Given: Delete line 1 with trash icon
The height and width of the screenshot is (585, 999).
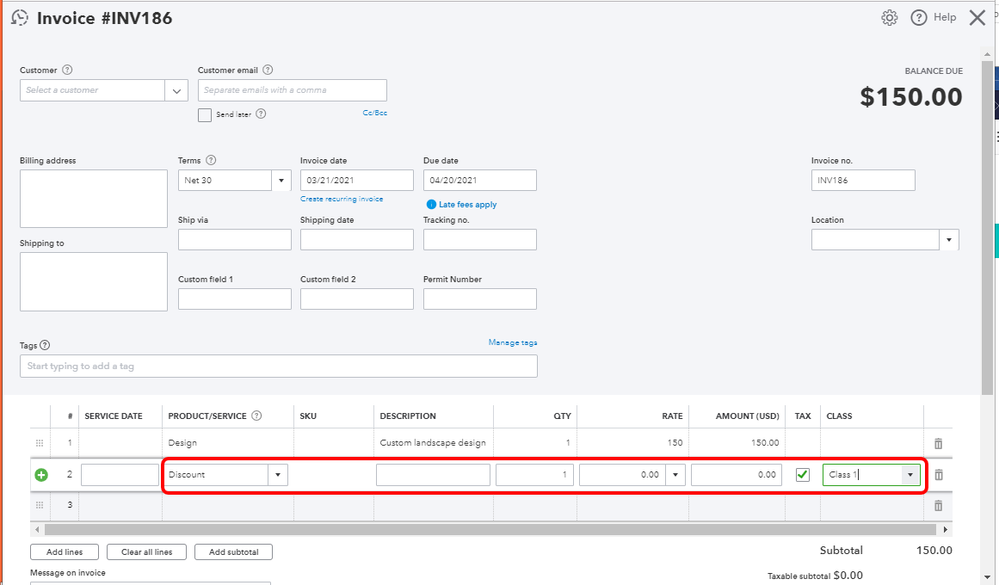Looking at the screenshot, I should coord(938,443).
